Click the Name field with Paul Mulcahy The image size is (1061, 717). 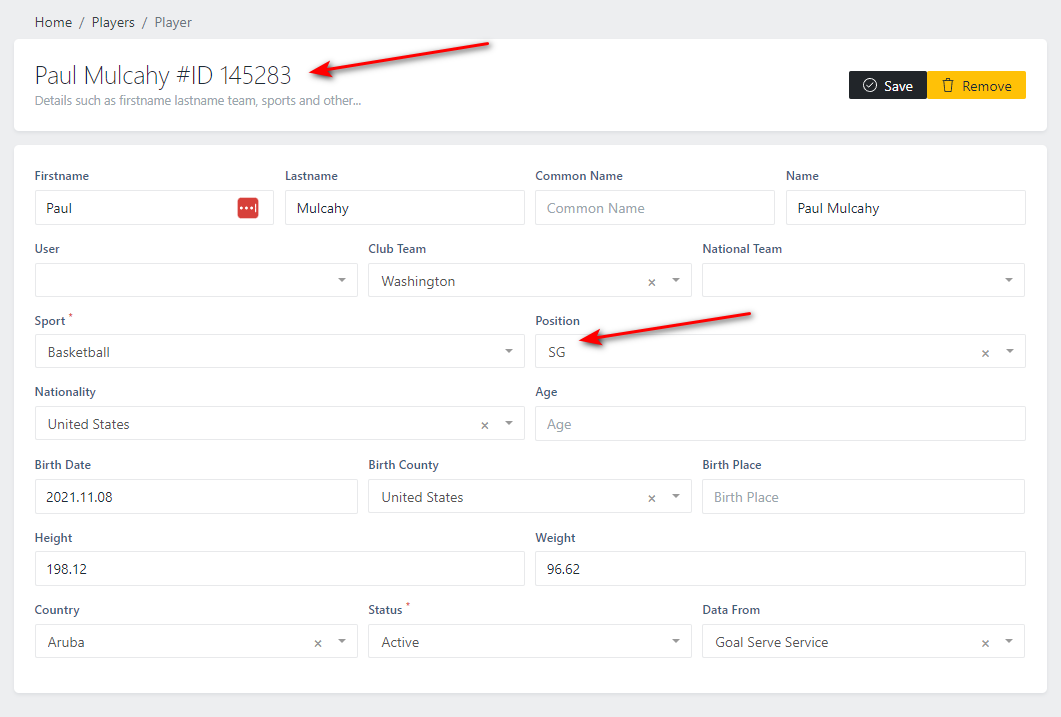click(x=905, y=208)
